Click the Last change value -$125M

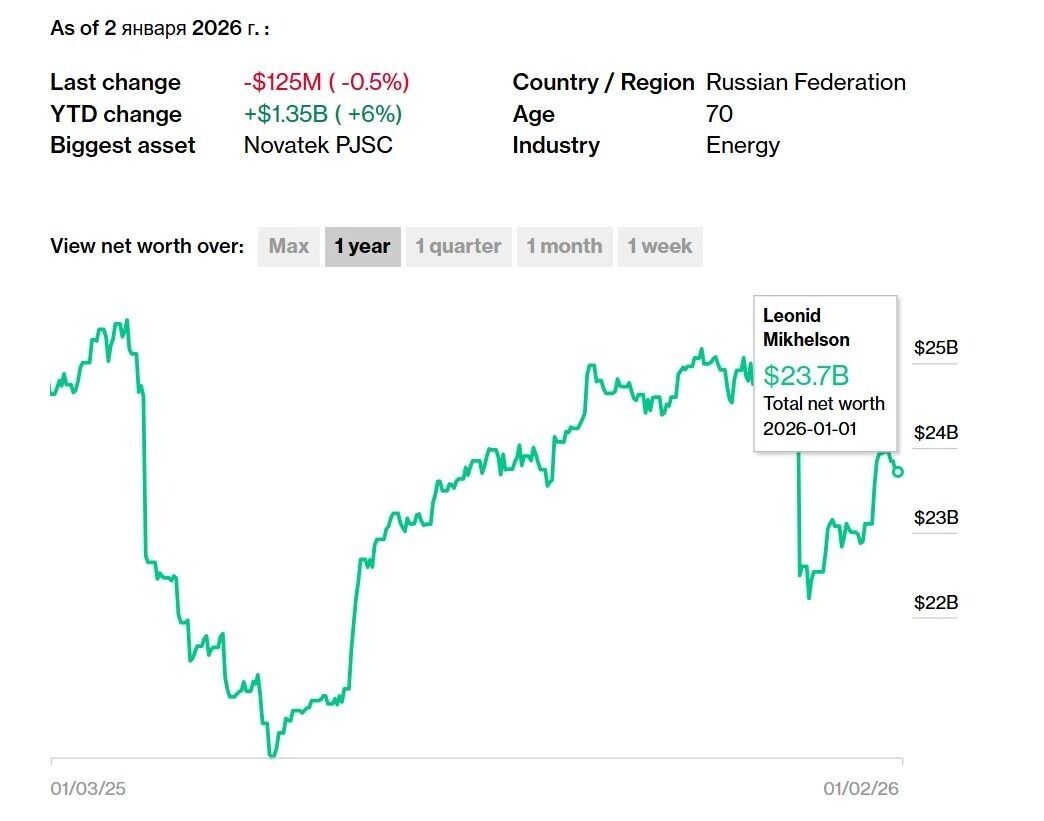[x=327, y=82]
